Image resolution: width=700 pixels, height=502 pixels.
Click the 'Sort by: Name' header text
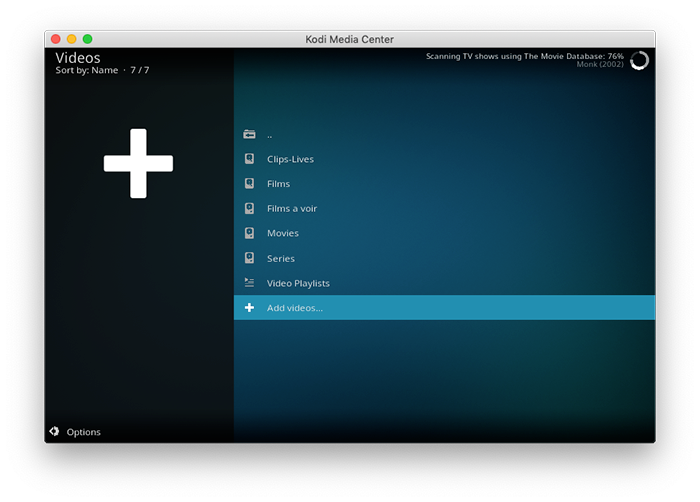[86, 71]
